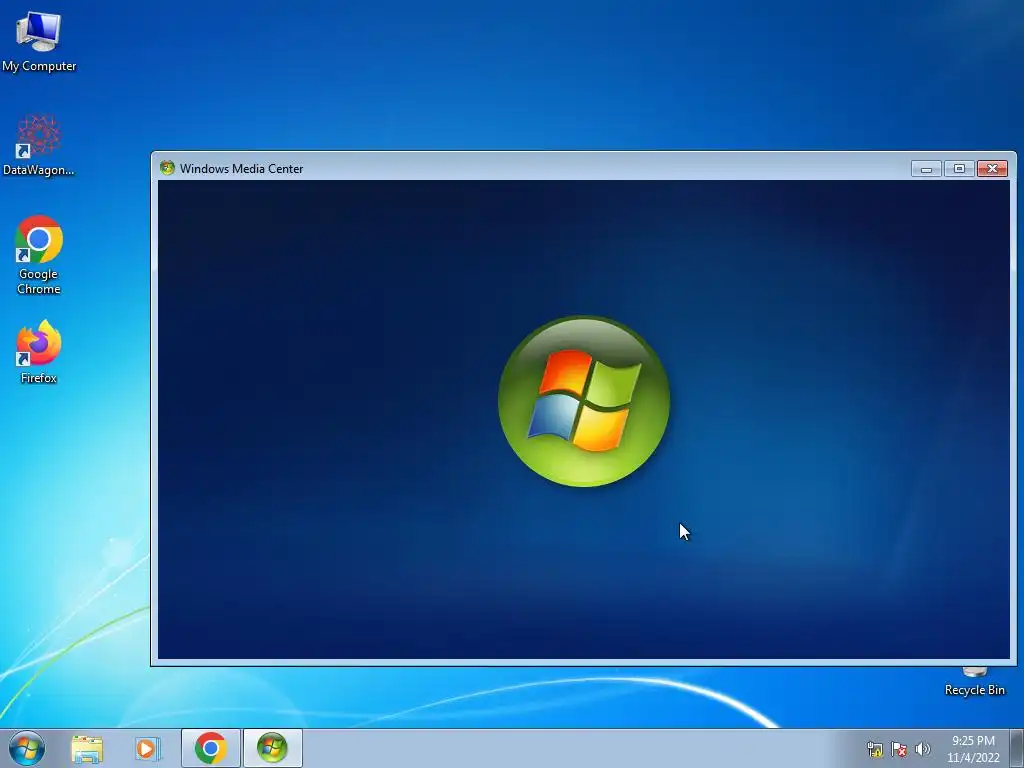
Task: Open the Recycle Bin on the desktop
Action: click(x=974, y=682)
